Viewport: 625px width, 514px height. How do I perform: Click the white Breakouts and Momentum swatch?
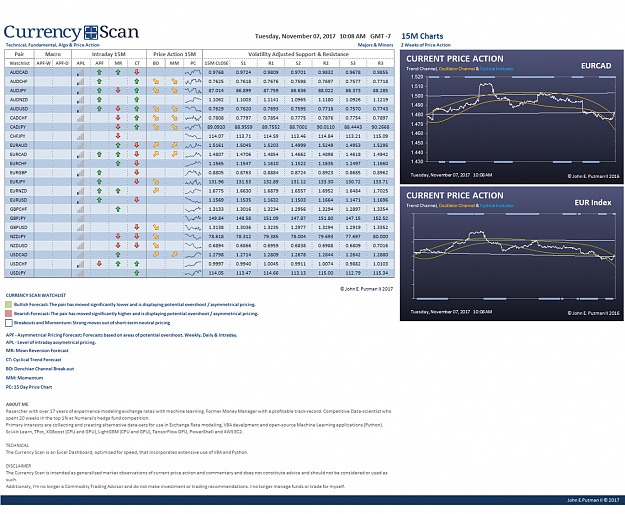pos(9,323)
